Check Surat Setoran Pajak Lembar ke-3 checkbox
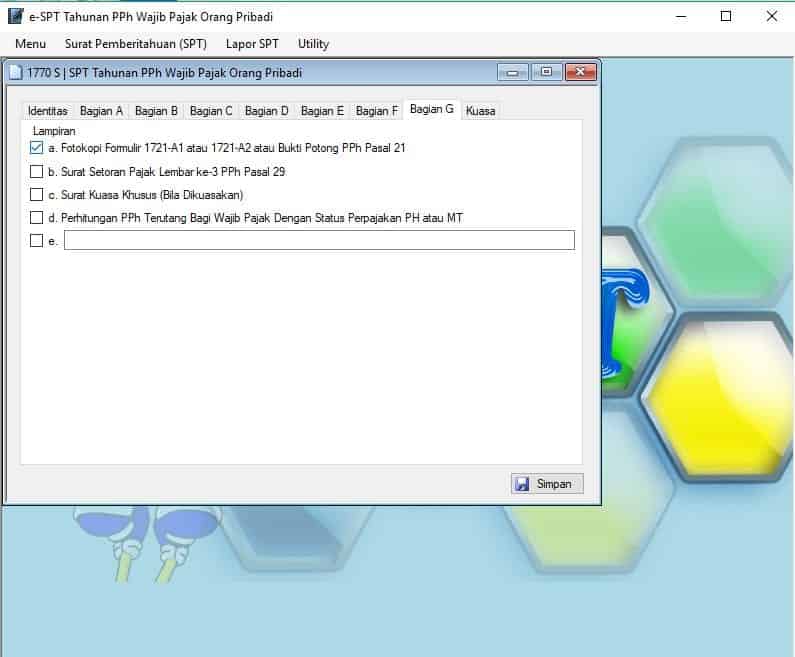The width and height of the screenshot is (795, 657). 37,171
